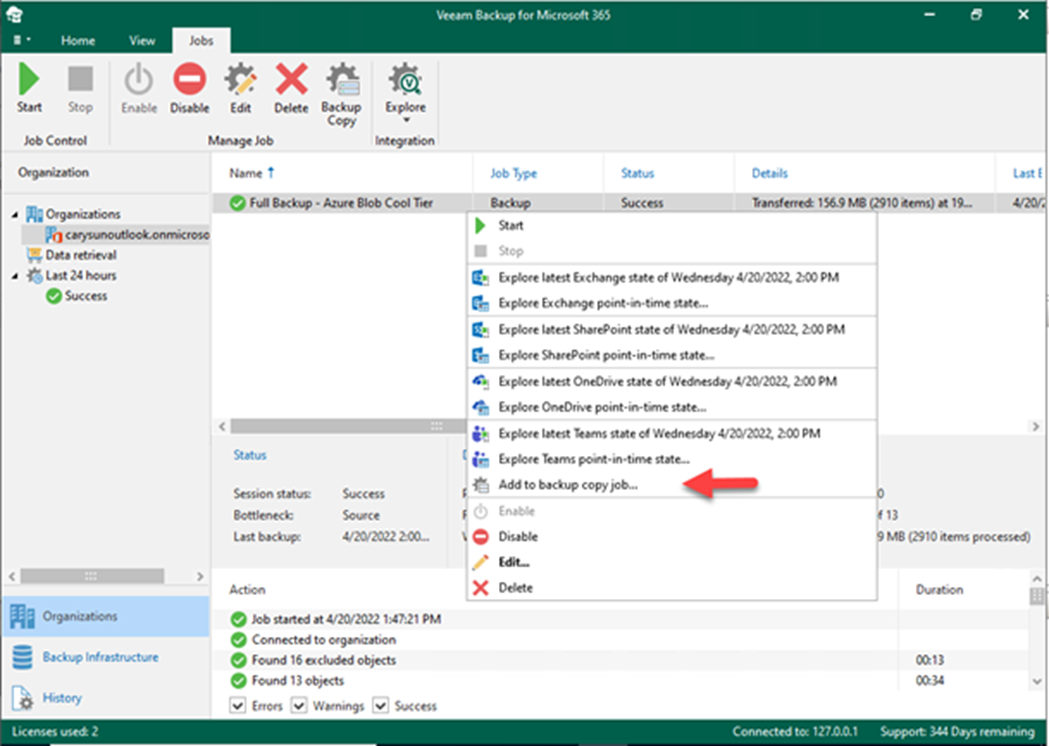
Task: Open the Backup Infrastructure navigation pane
Action: pos(106,657)
